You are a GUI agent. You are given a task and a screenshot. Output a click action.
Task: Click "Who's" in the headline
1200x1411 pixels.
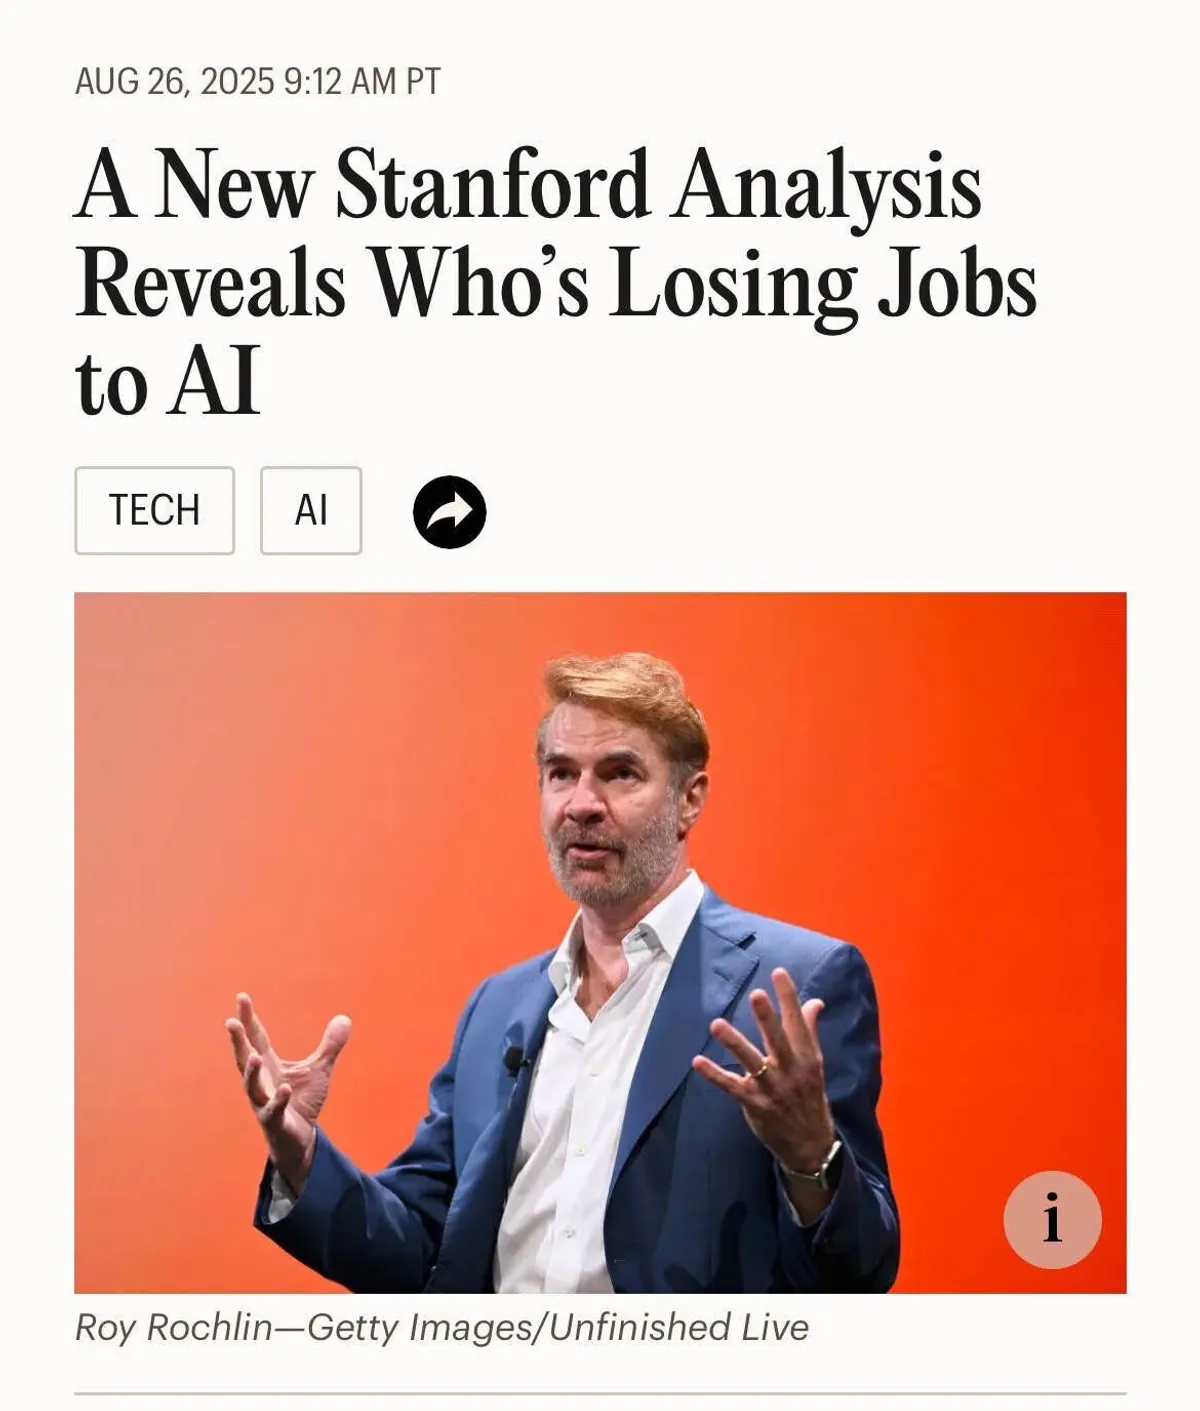[x=479, y=284]
